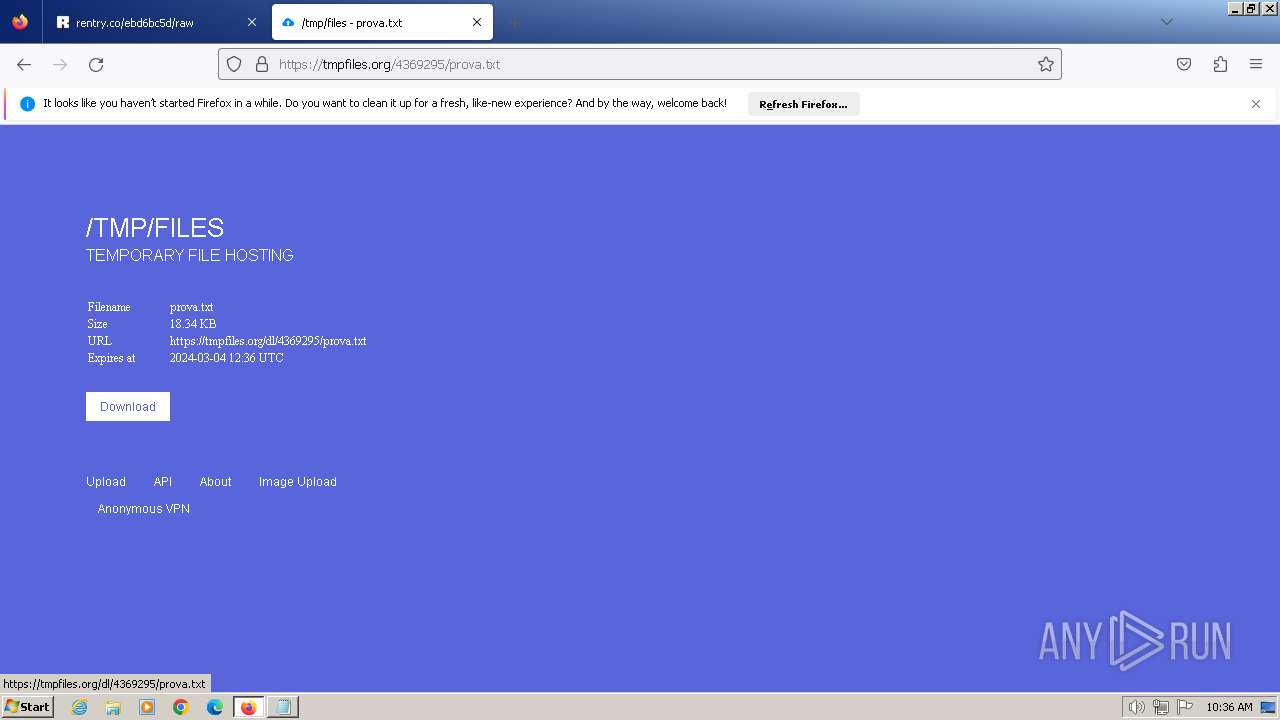Launch Google Chrome from taskbar

(x=181, y=707)
